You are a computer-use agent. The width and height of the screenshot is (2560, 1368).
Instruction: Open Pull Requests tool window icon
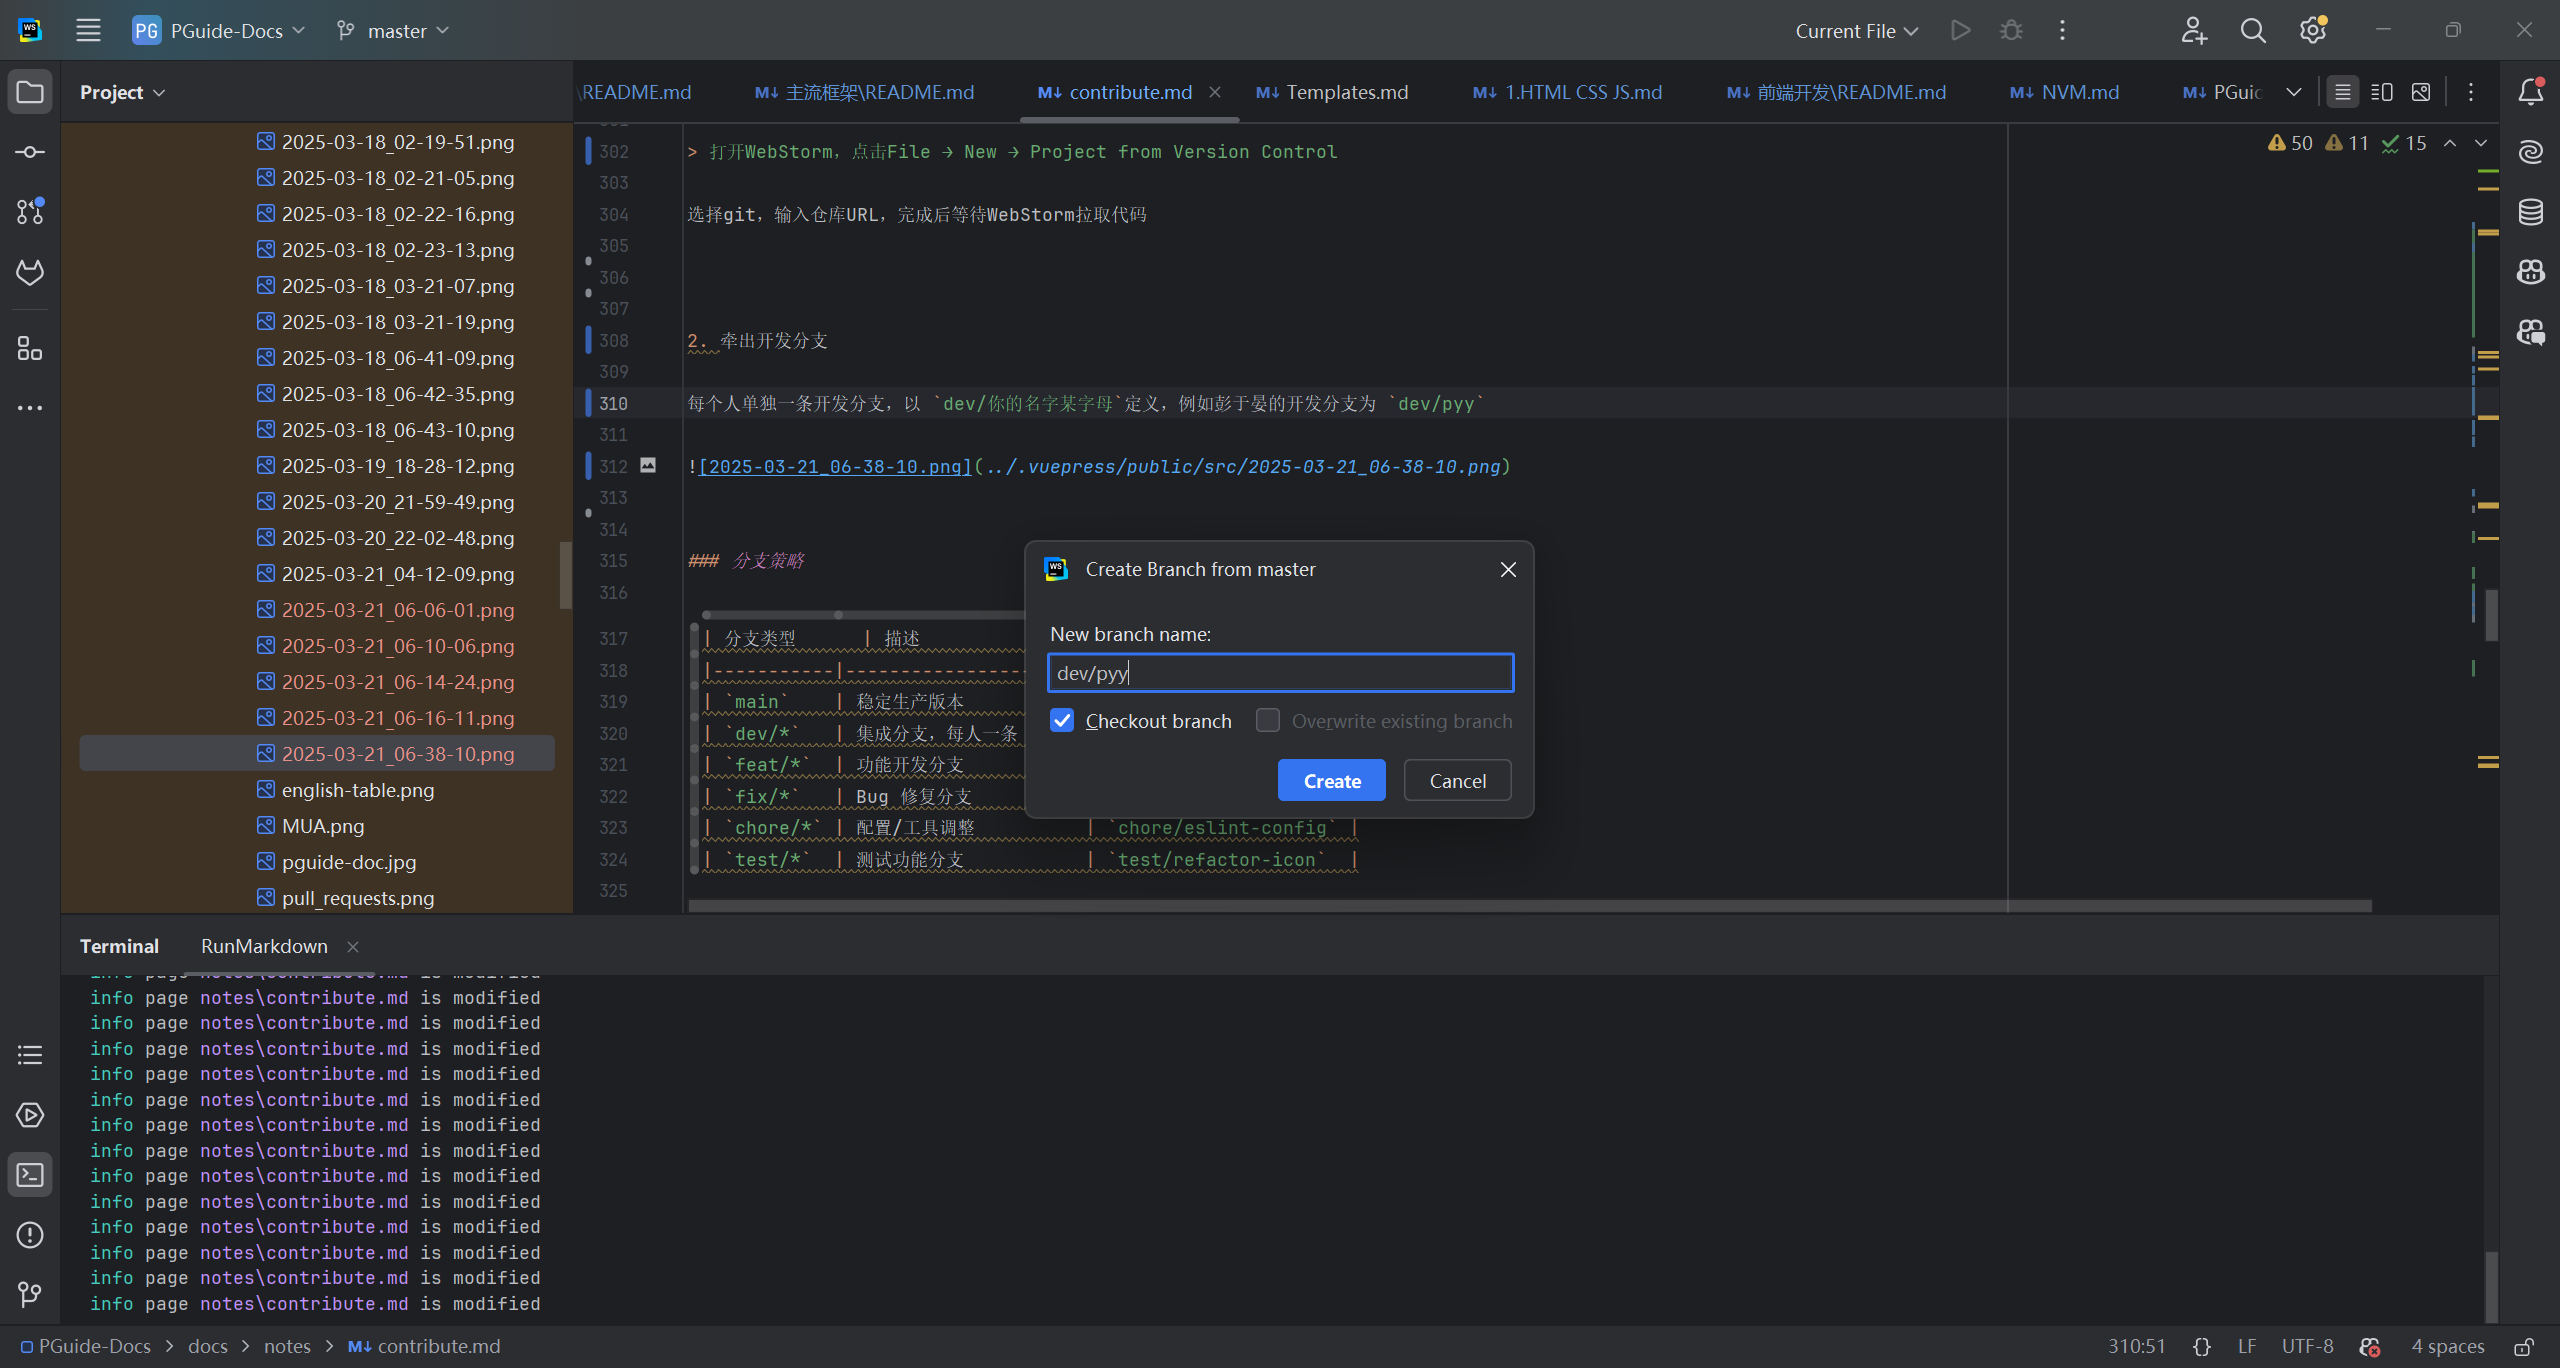point(30,212)
